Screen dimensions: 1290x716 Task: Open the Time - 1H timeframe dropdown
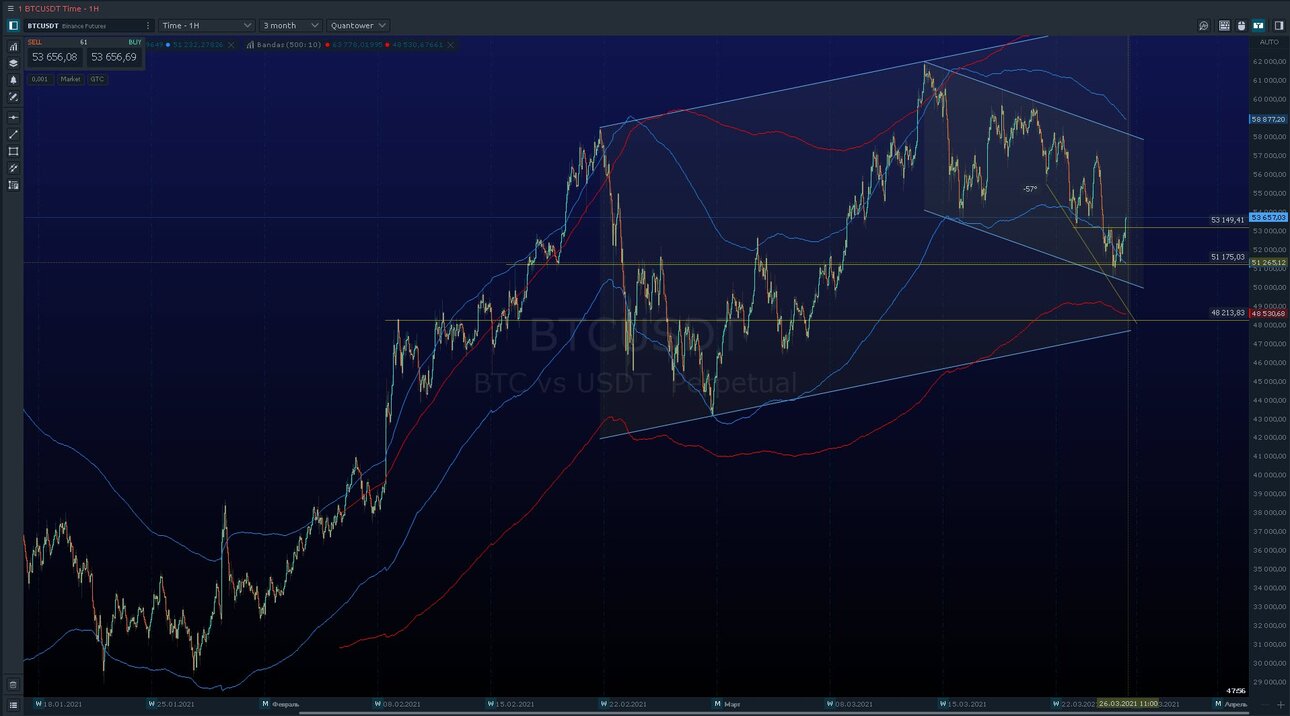[x=207, y=25]
